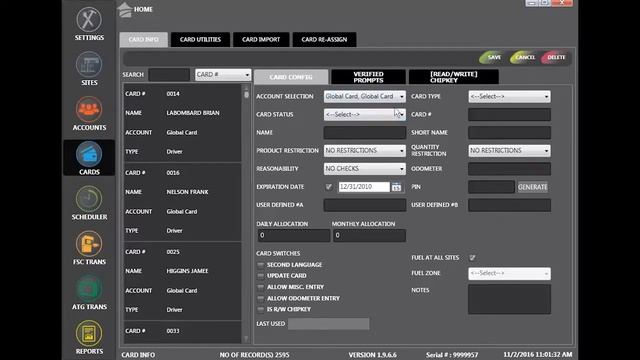Click the Card # input field

coord(509,114)
